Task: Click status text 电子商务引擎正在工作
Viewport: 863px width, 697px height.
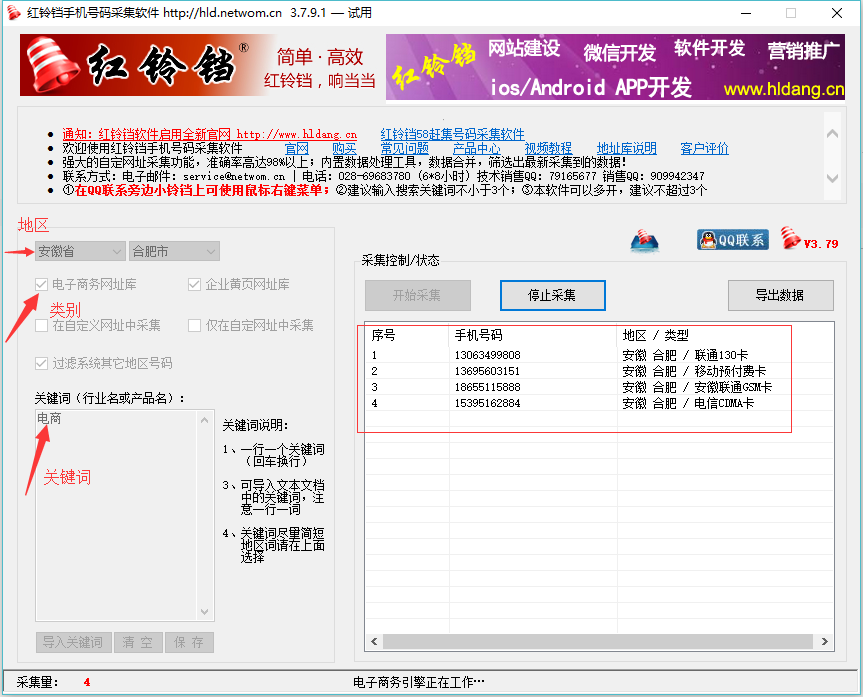Action: coord(418,682)
